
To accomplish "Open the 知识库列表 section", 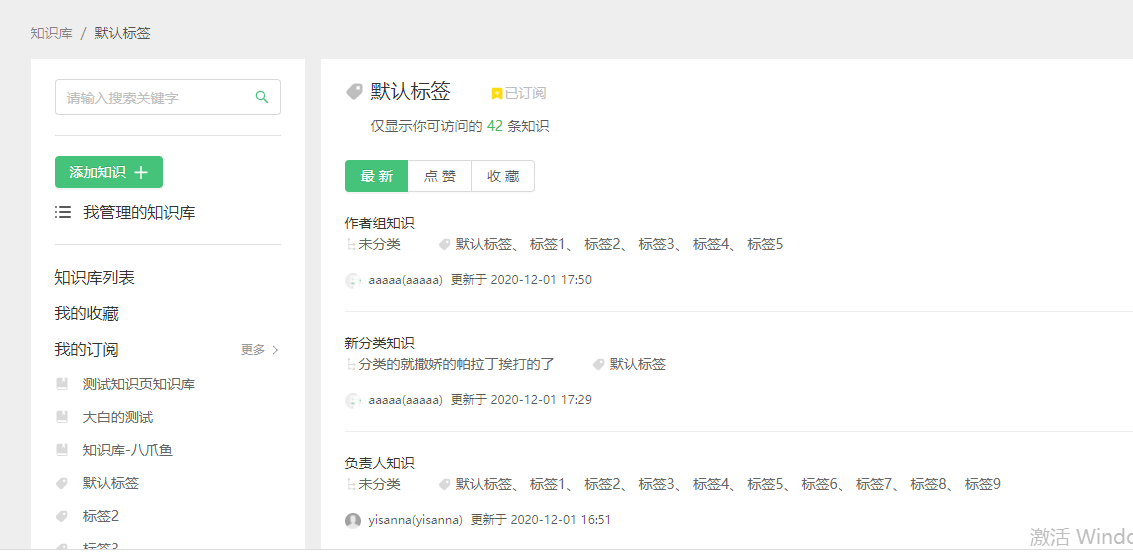I will pos(94,277).
